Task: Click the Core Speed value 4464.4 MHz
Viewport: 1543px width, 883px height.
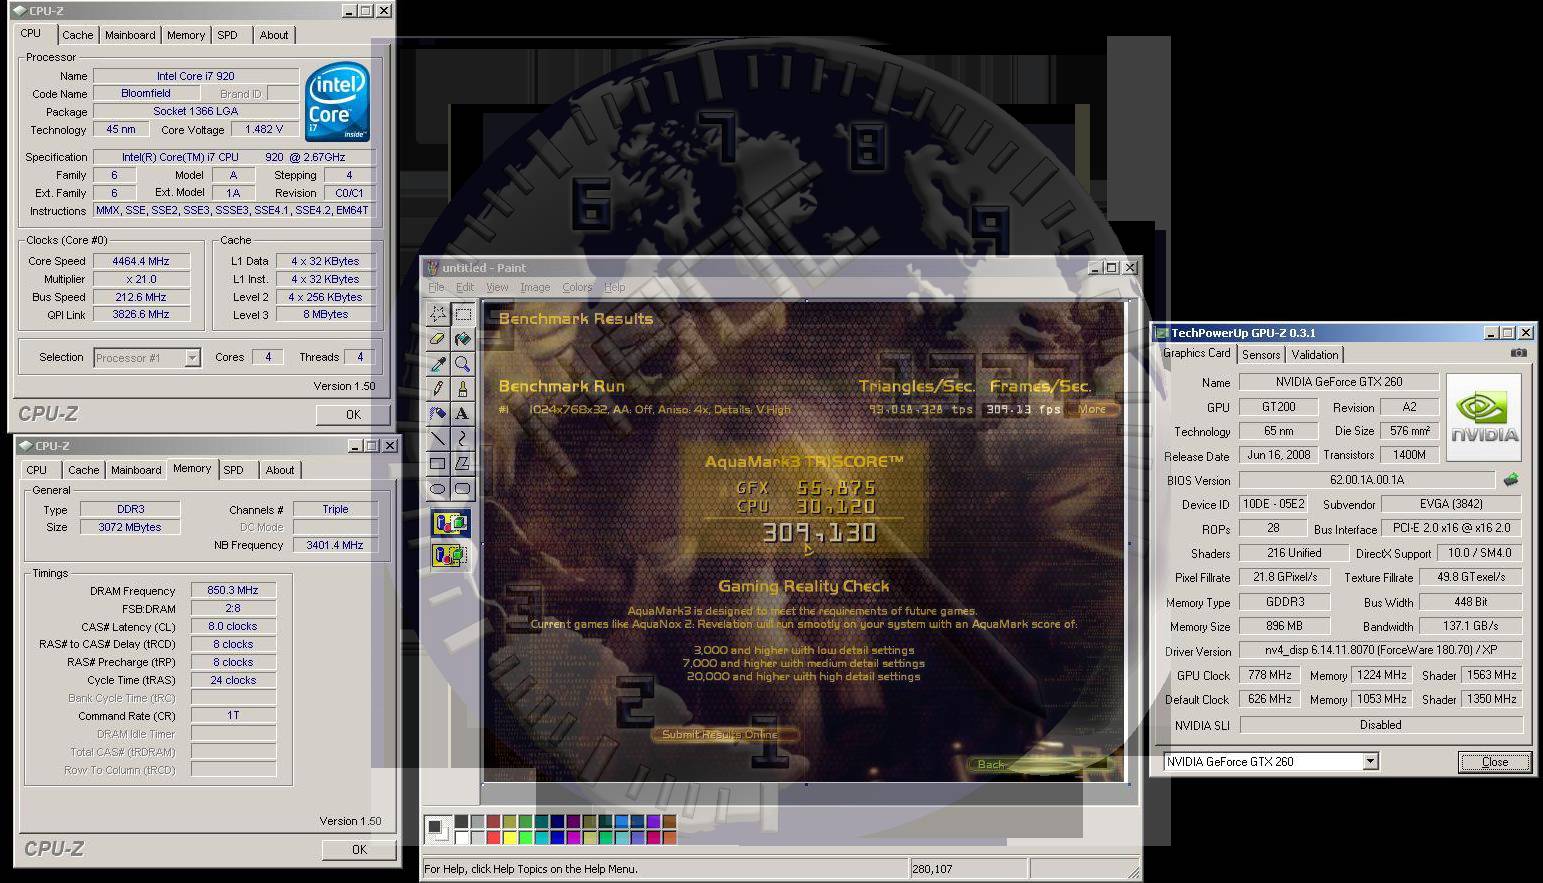Action: (x=141, y=261)
